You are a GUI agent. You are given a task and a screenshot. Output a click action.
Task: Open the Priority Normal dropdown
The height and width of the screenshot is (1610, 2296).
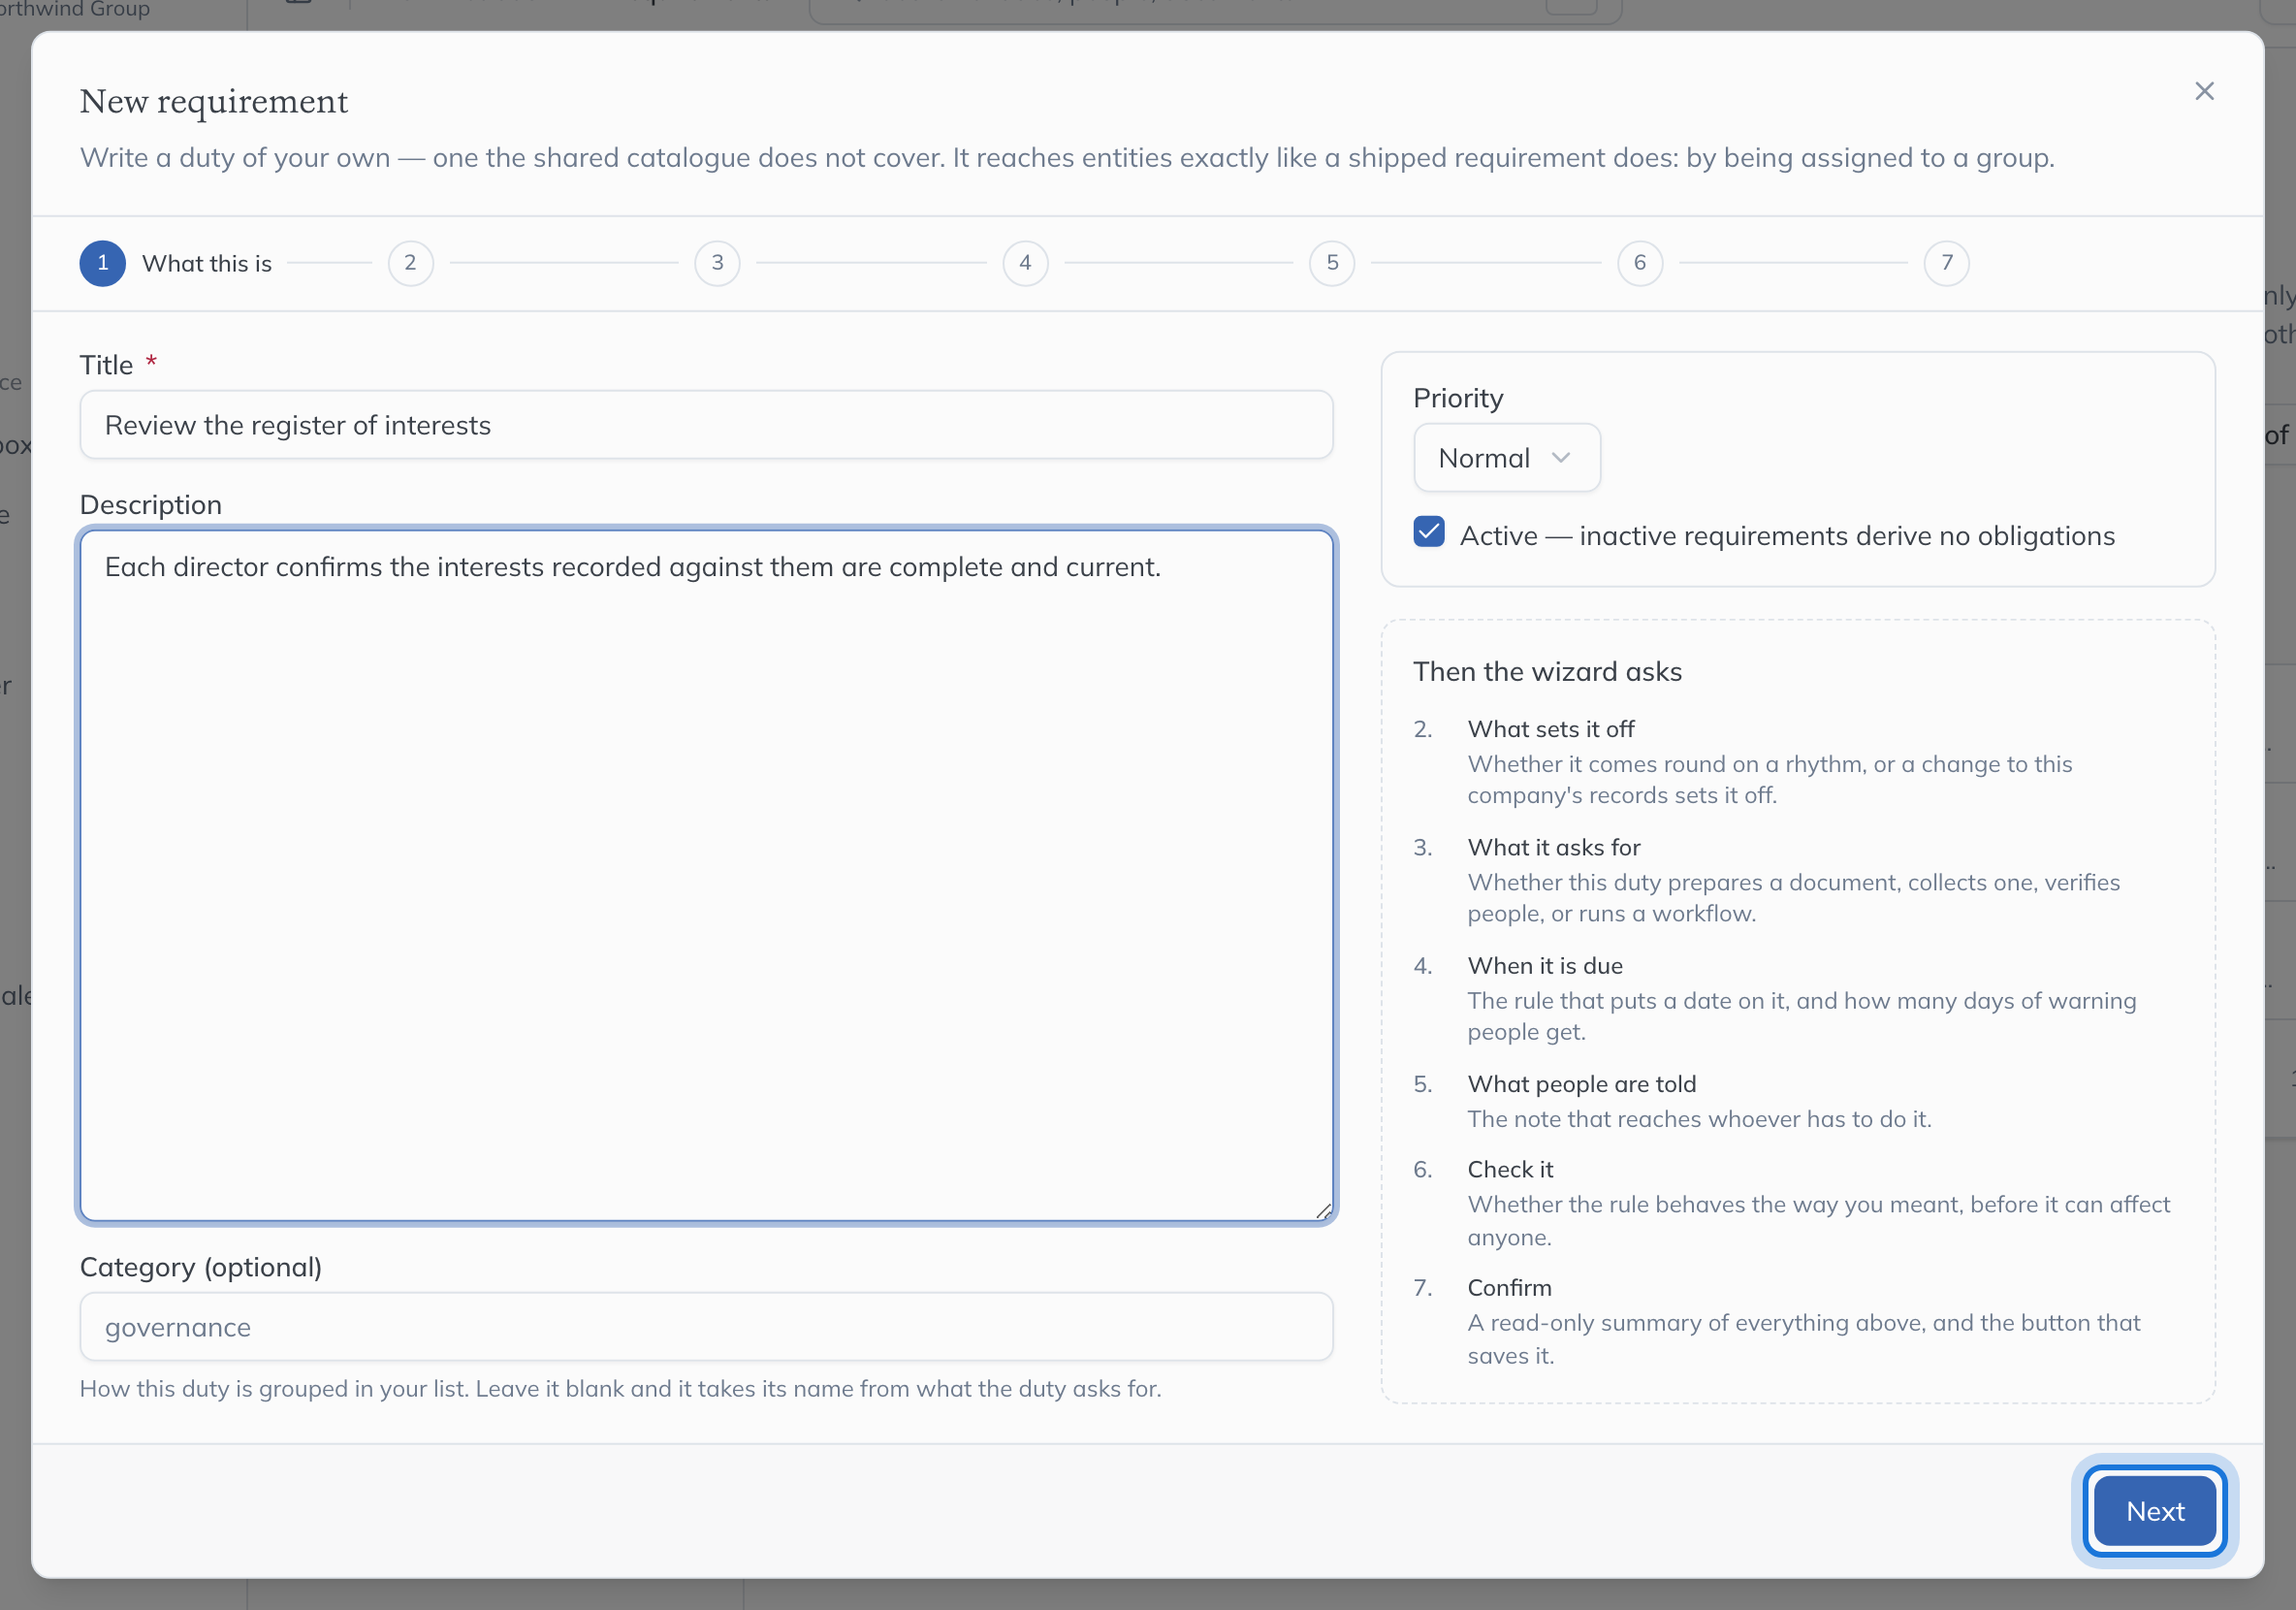[1507, 458]
